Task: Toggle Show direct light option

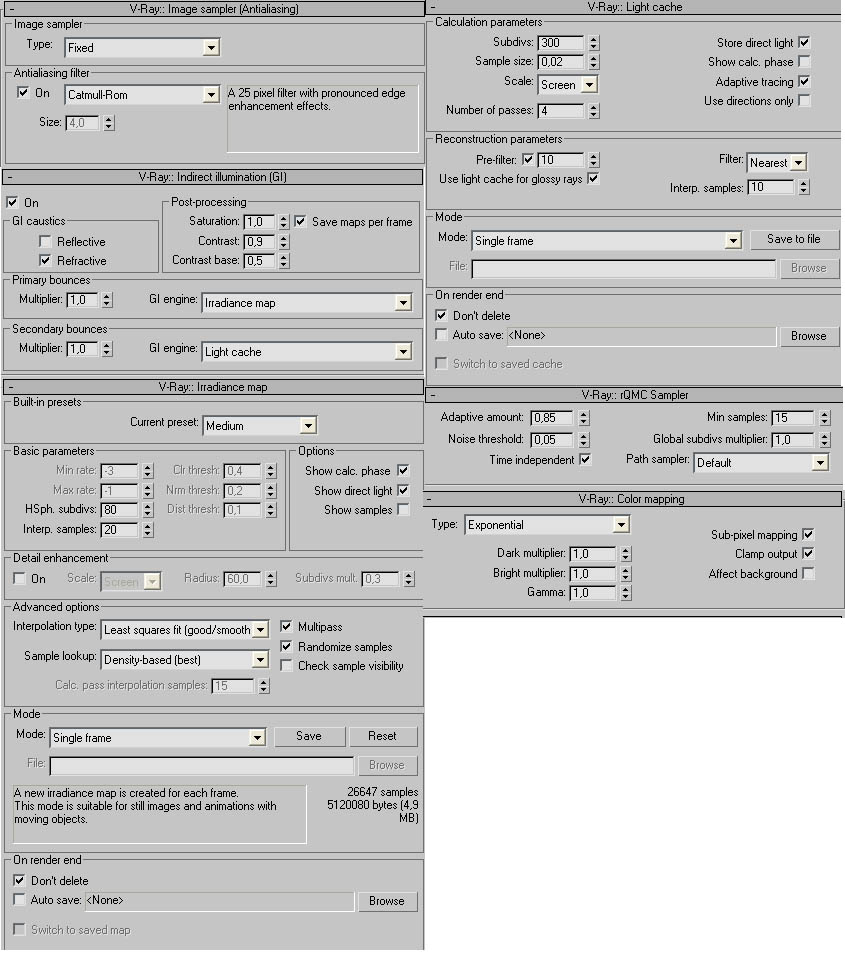Action: (x=403, y=490)
